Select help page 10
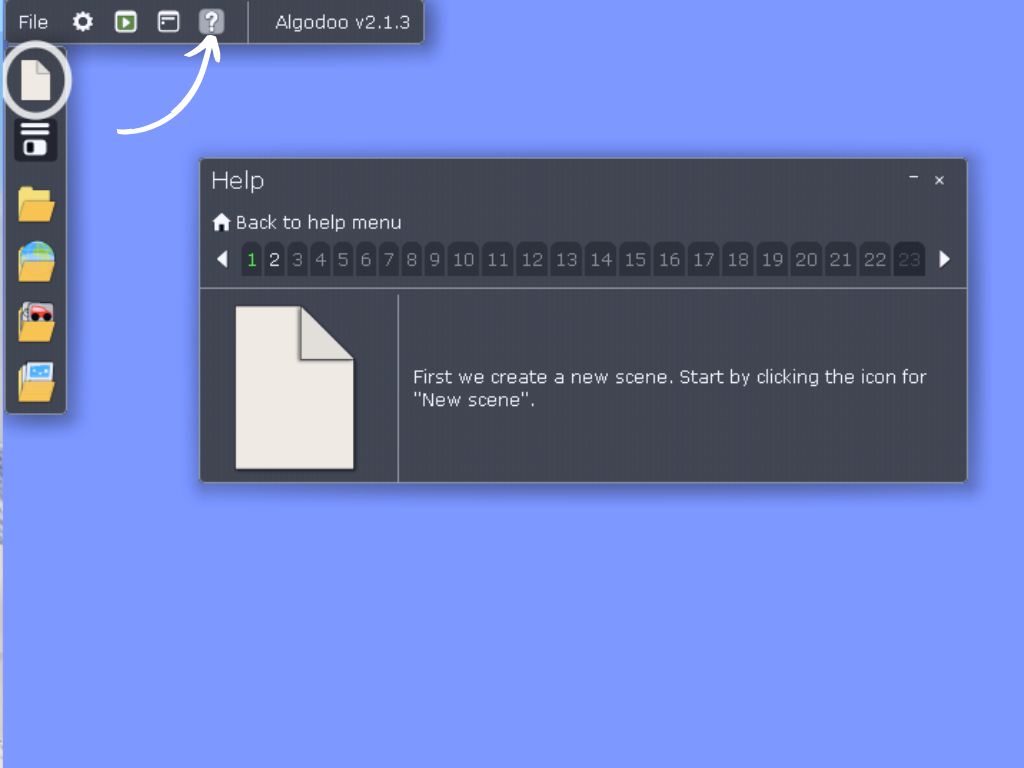 click(x=463, y=259)
